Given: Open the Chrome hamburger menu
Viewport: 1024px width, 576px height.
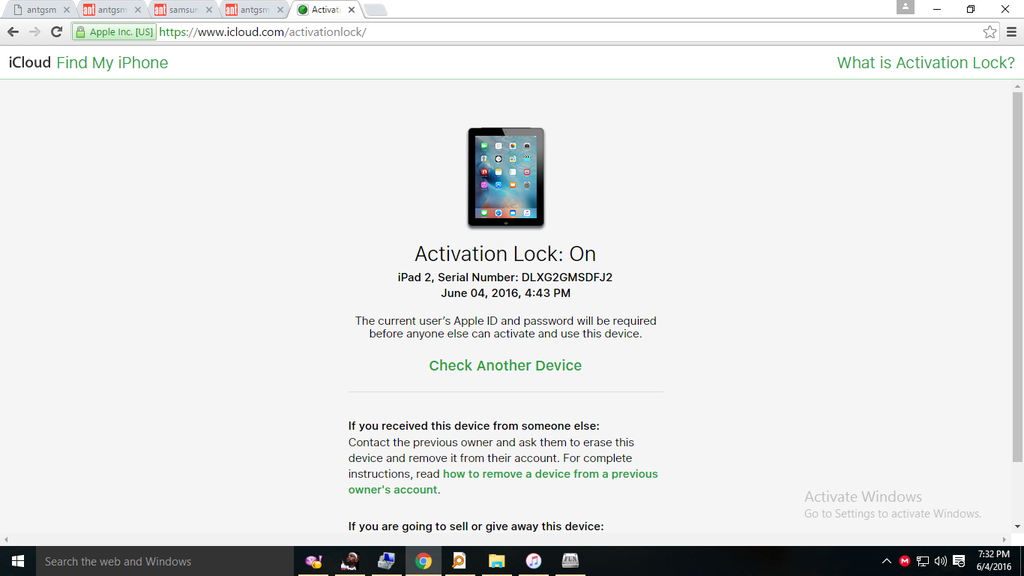Looking at the screenshot, I should click(x=1011, y=32).
